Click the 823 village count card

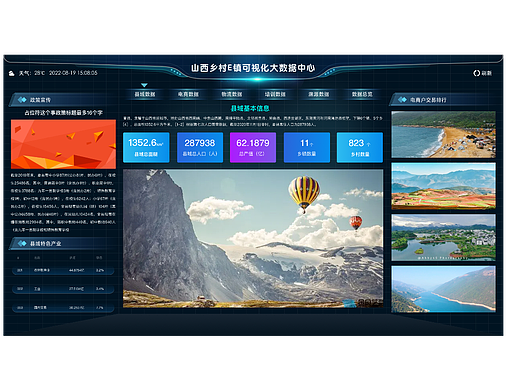pyautogui.click(x=360, y=147)
